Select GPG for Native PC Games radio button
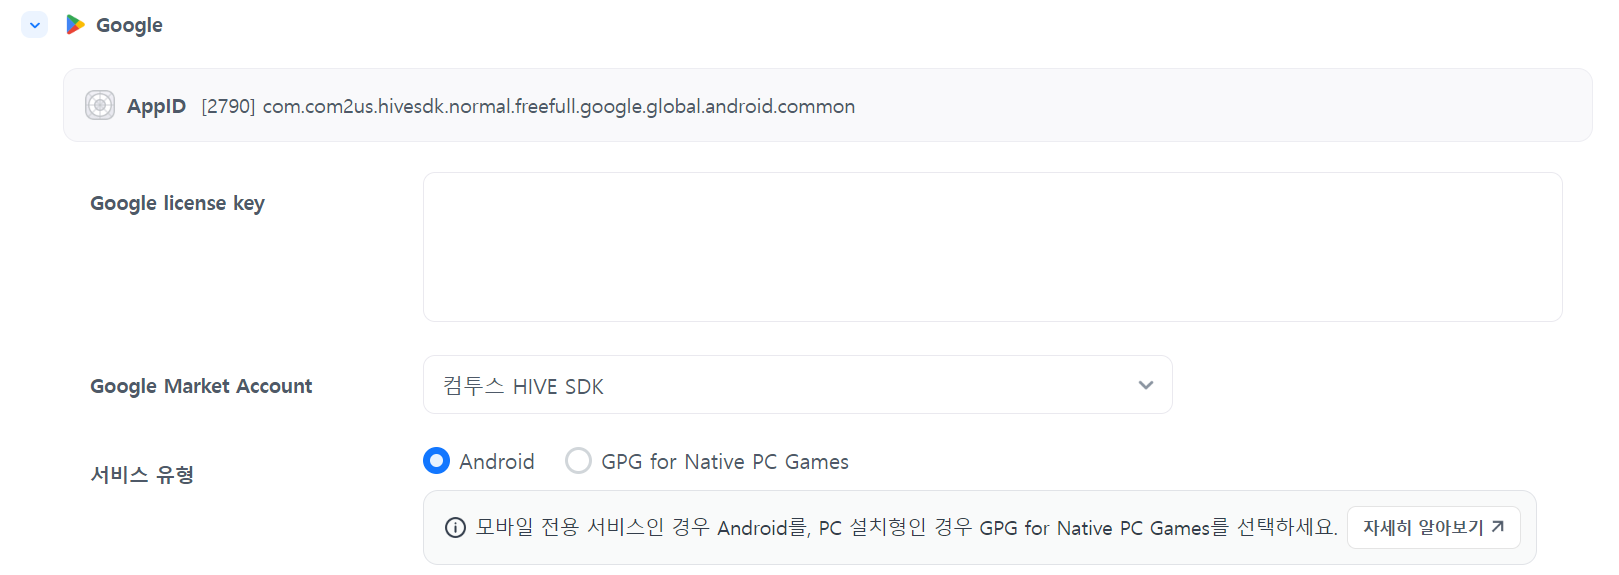 tap(578, 461)
